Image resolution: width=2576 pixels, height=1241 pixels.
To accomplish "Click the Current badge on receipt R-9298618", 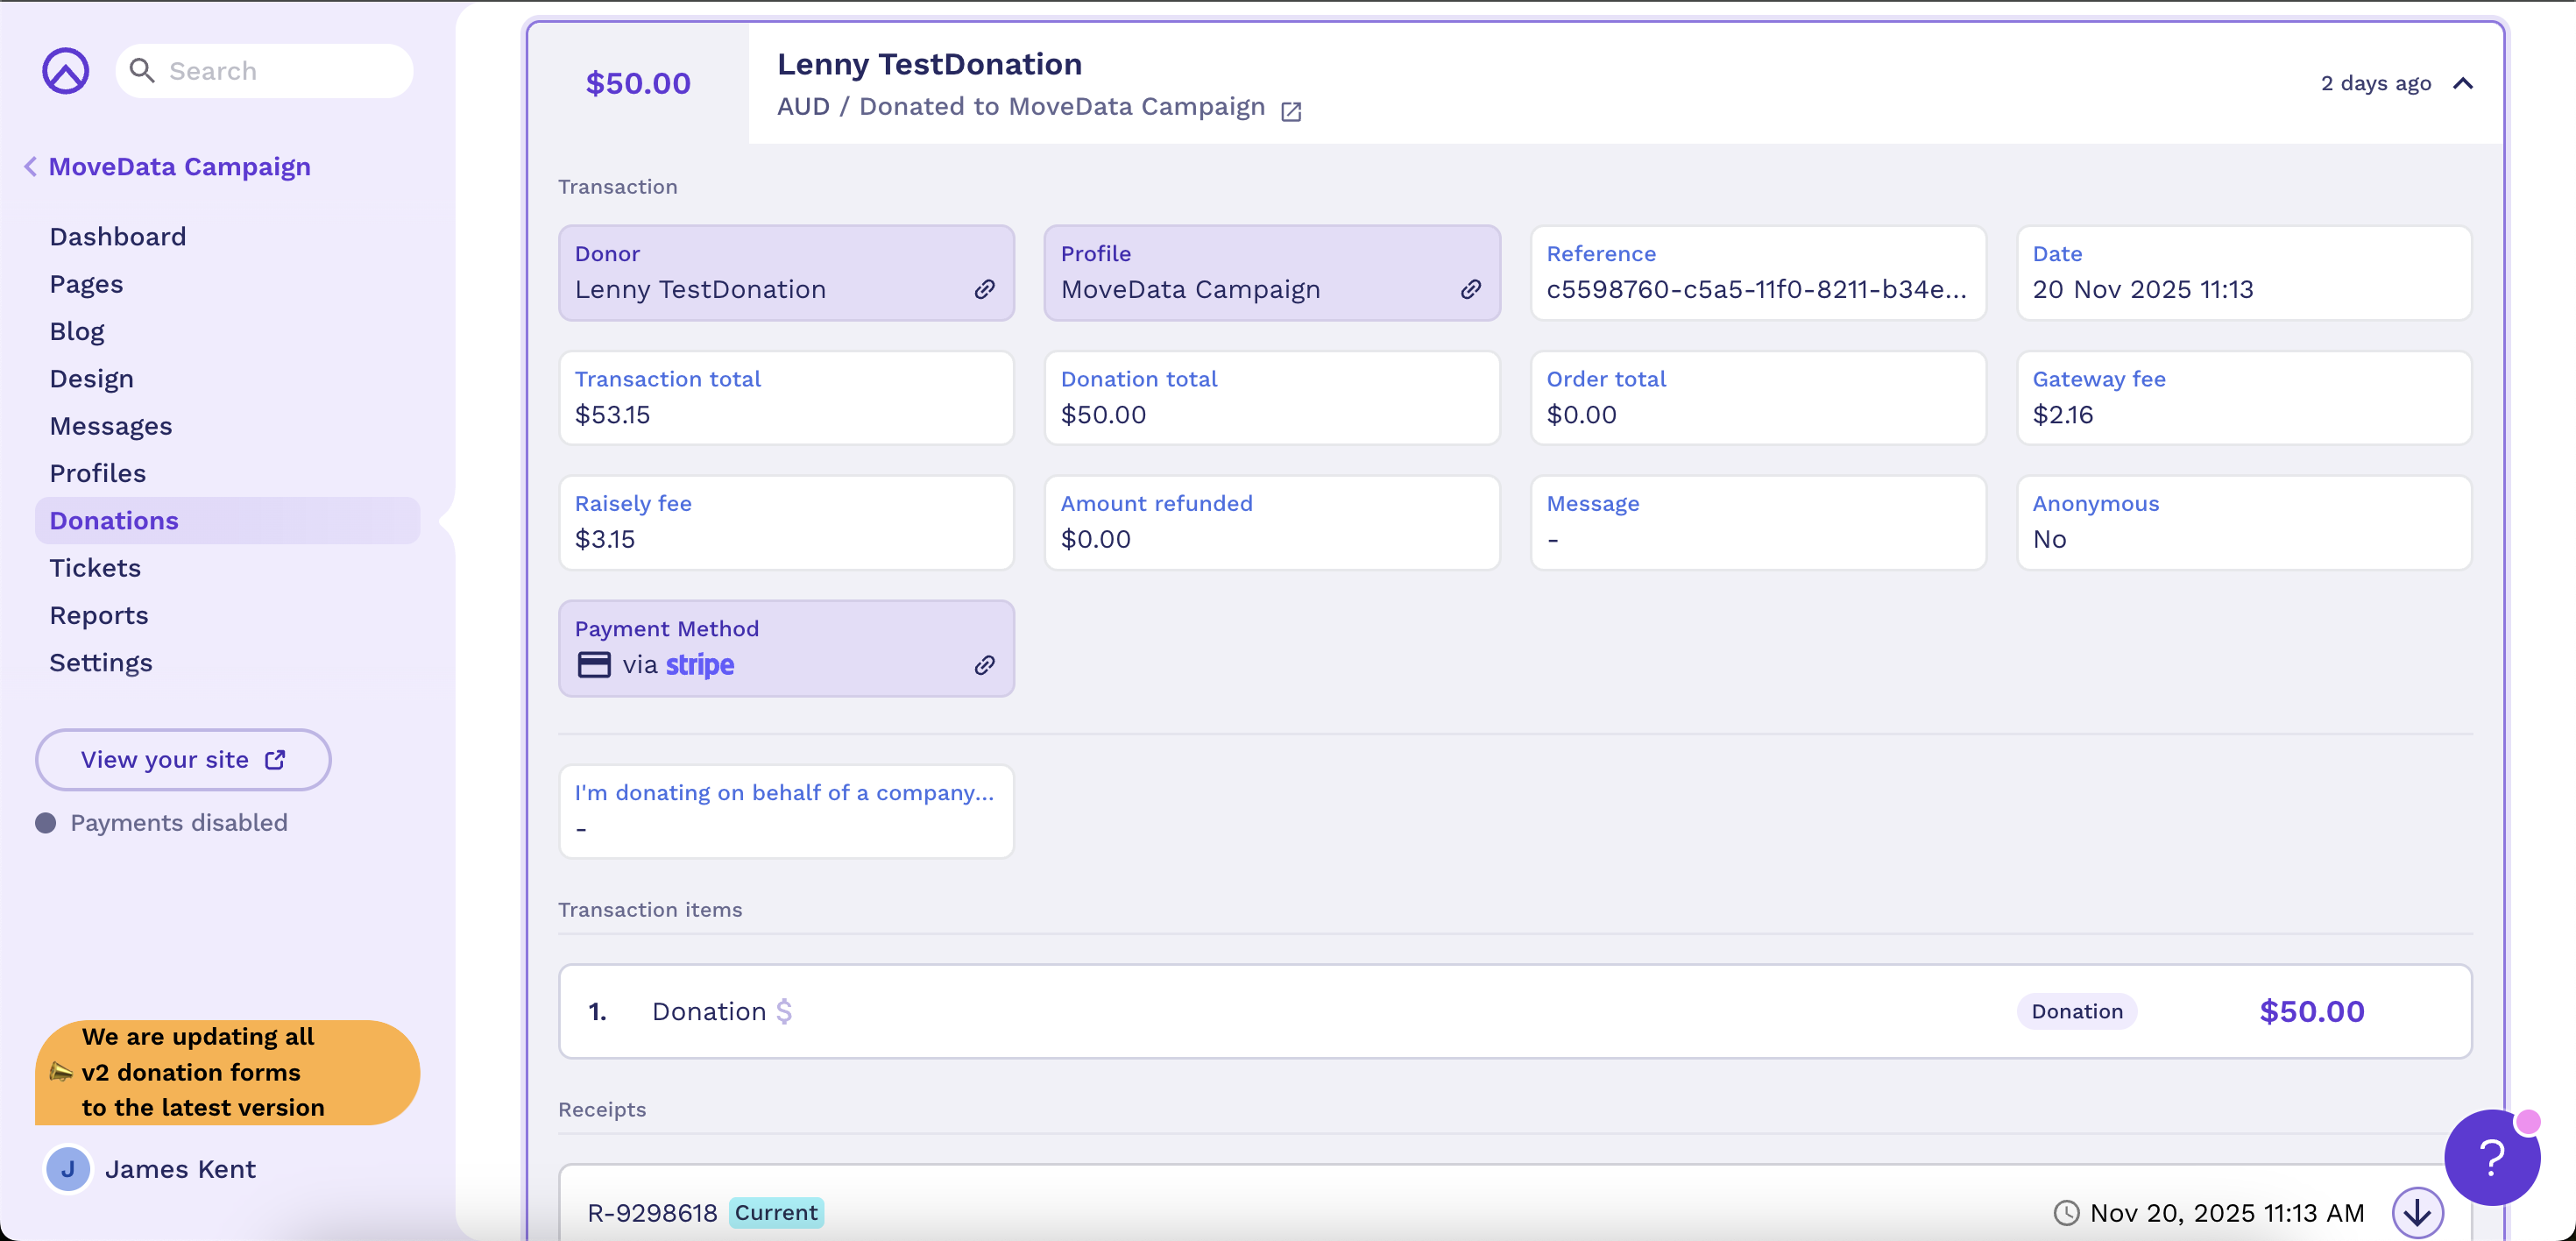I will (776, 1212).
